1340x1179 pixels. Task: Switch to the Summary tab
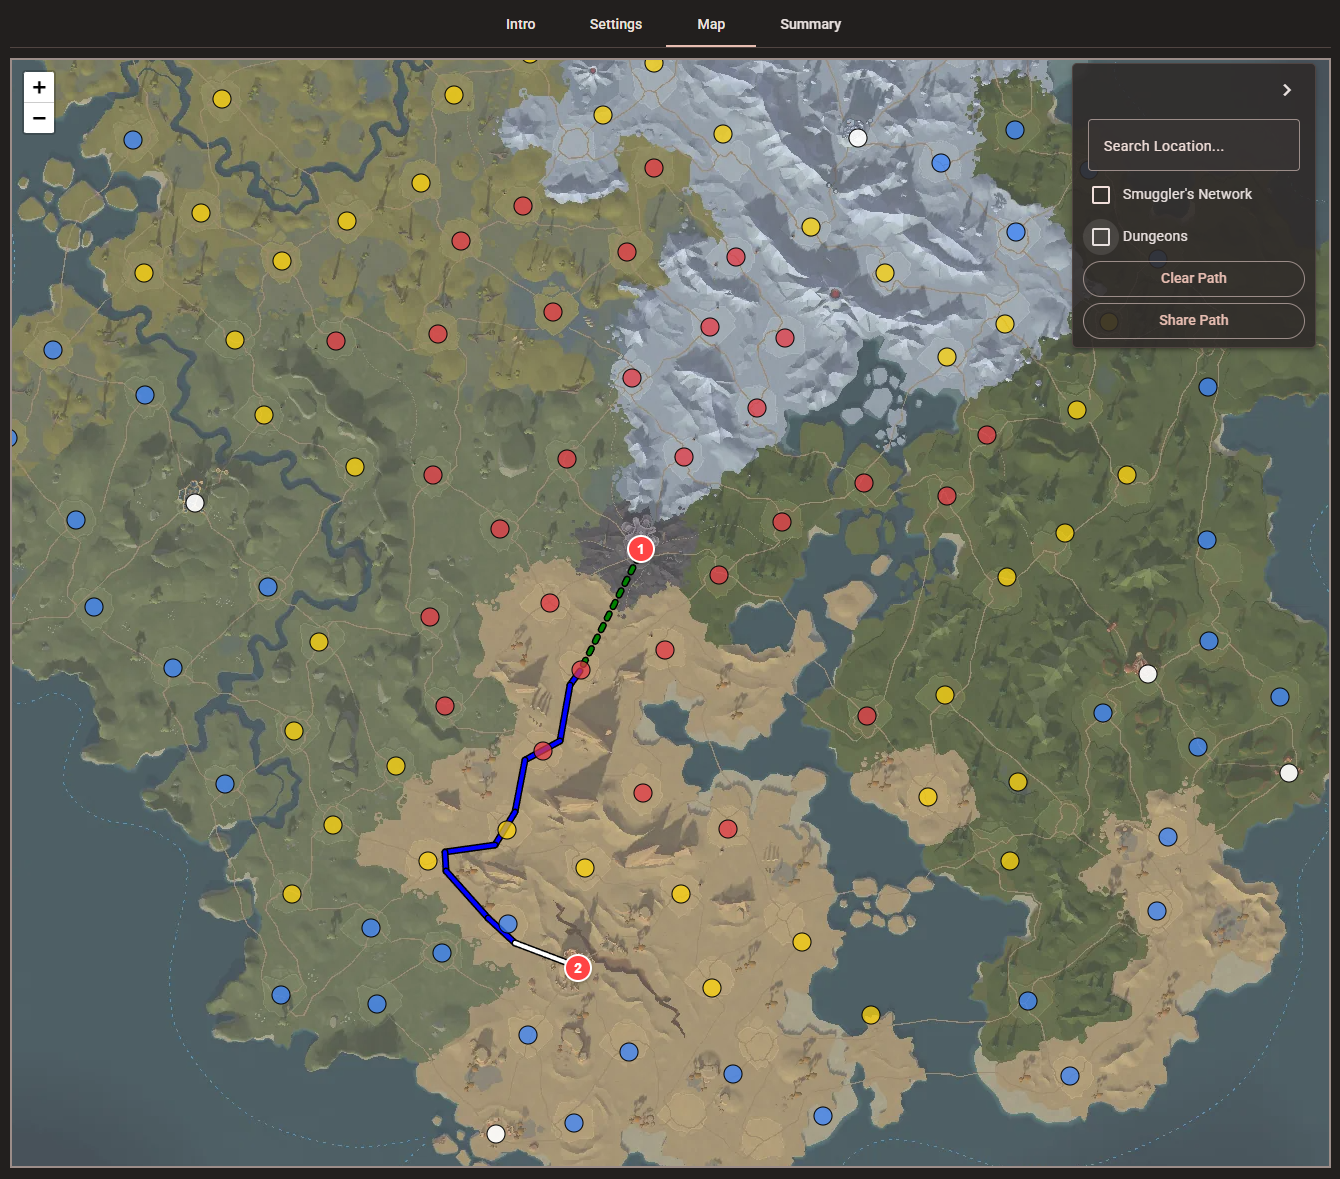810,24
